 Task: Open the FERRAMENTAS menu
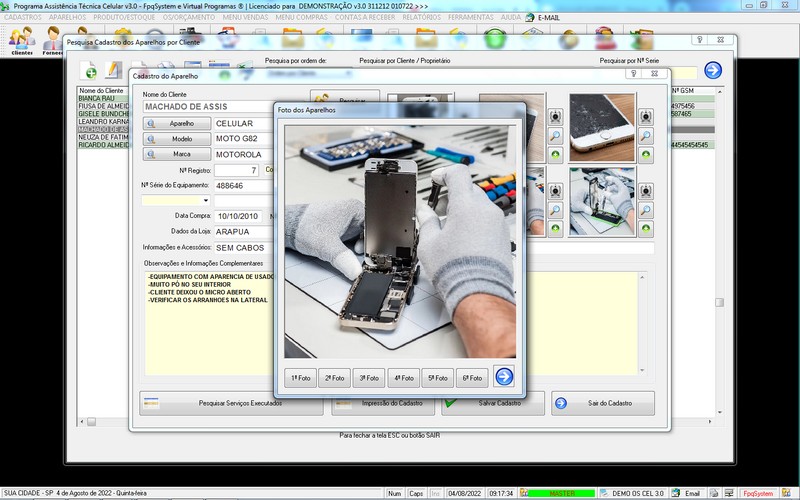click(x=473, y=18)
